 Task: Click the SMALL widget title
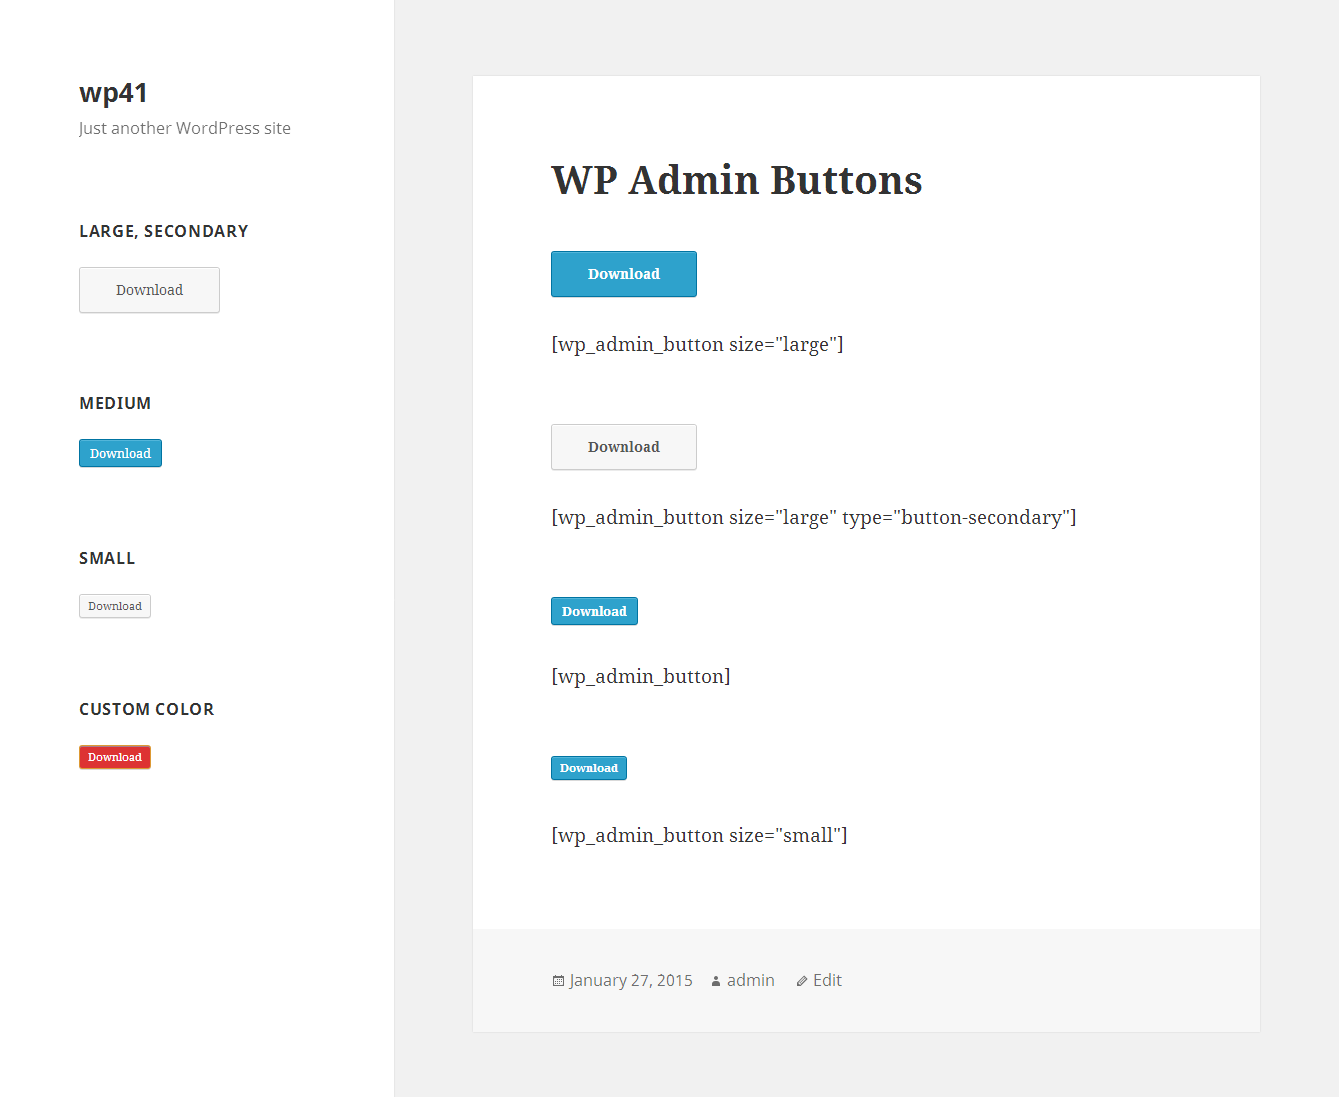(107, 558)
